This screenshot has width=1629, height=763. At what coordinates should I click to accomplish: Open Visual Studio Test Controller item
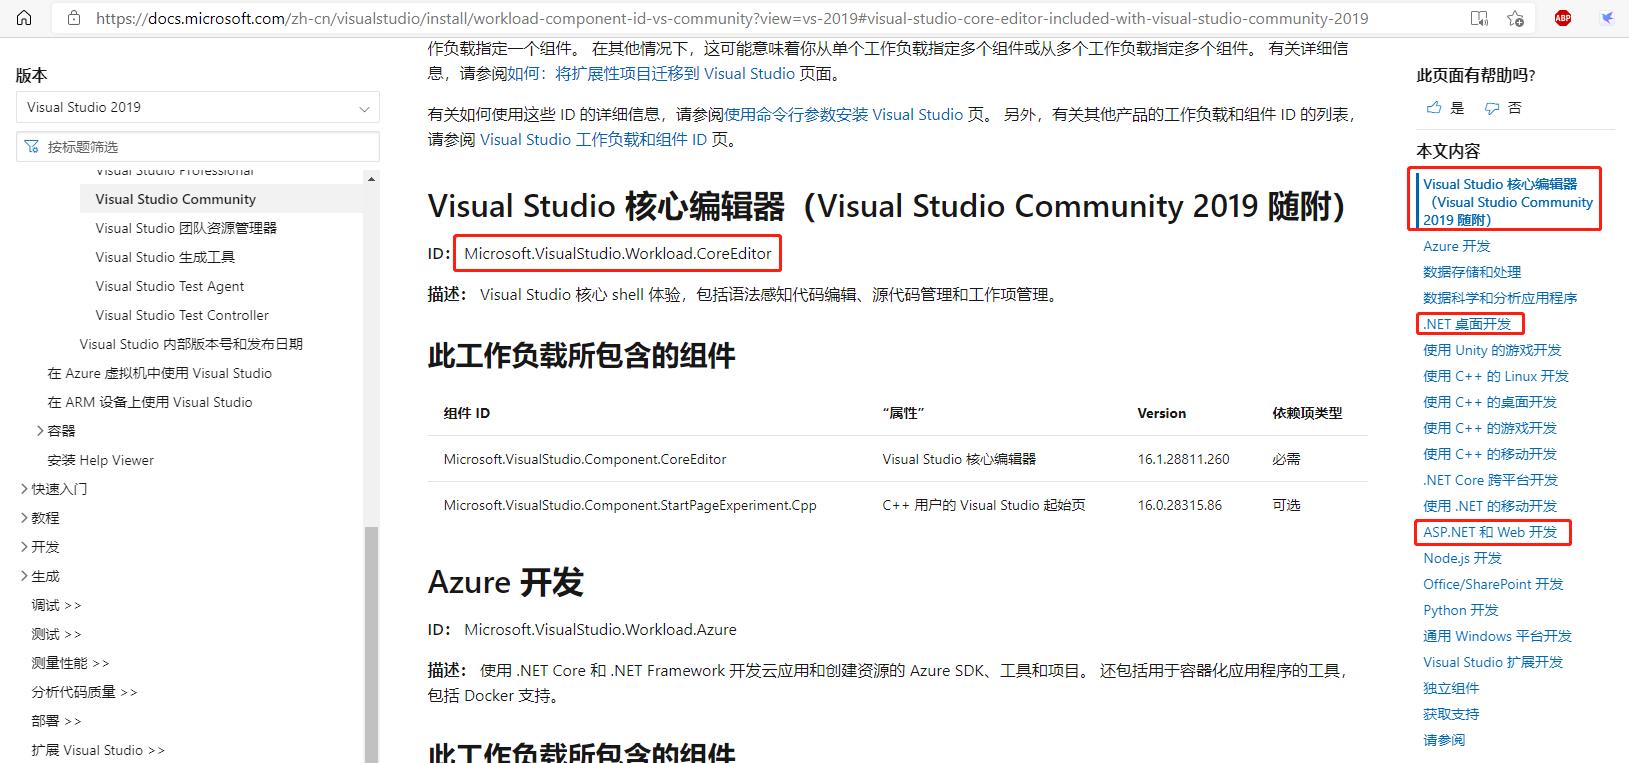[x=182, y=315]
